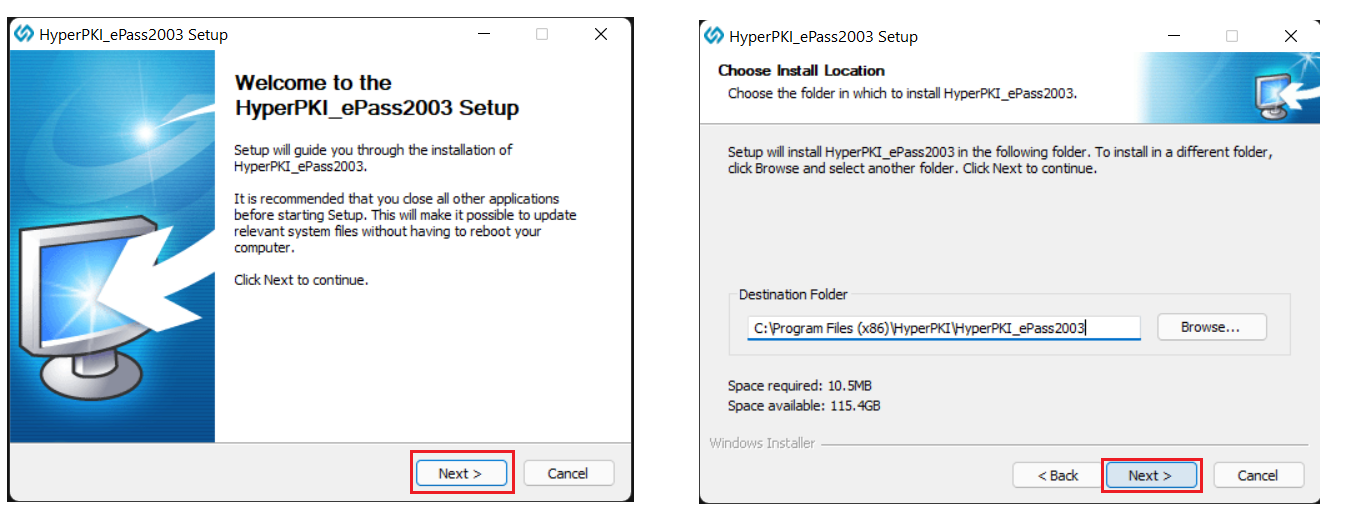Go back with the < Back button

pyautogui.click(x=1057, y=475)
